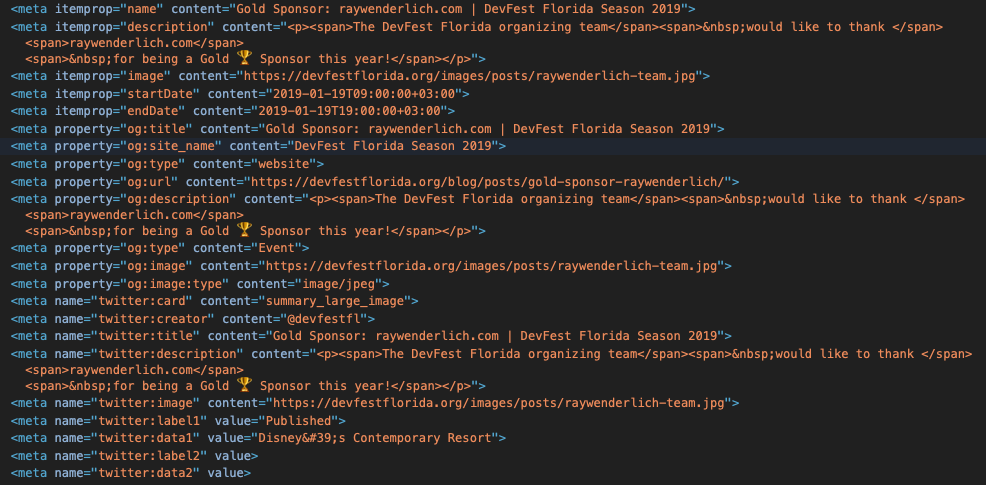Screen dimensions: 986x485
Task: Click the property="og:url" attribute
Action: (x=117, y=182)
